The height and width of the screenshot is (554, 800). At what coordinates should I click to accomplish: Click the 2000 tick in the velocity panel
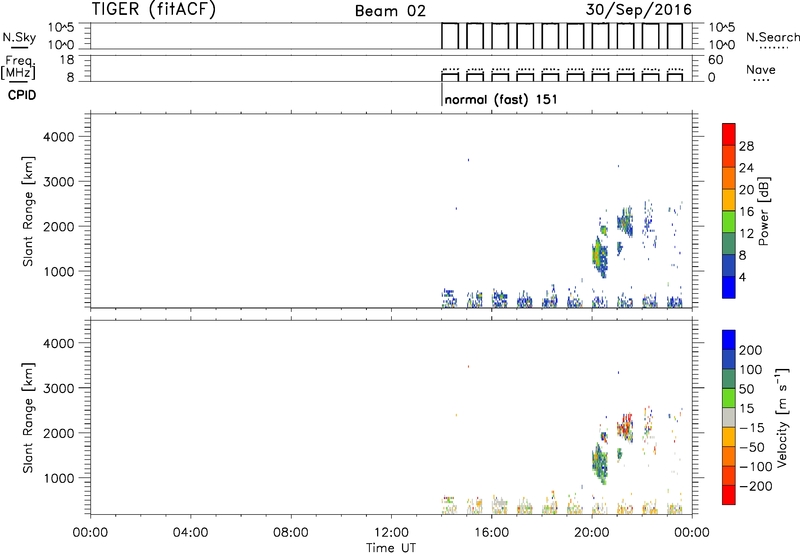[x=59, y=433]
